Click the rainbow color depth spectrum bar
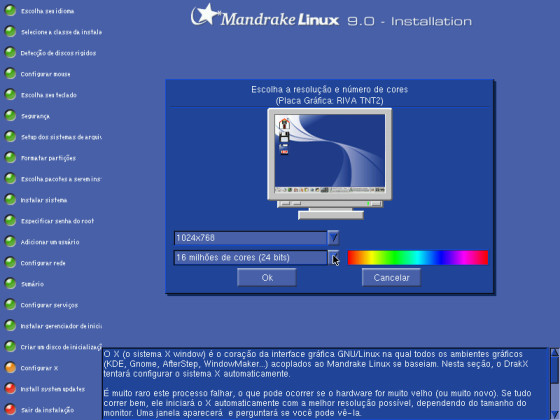Image resolution: width=560 pixels, height=420 pixels. point(418,258)
